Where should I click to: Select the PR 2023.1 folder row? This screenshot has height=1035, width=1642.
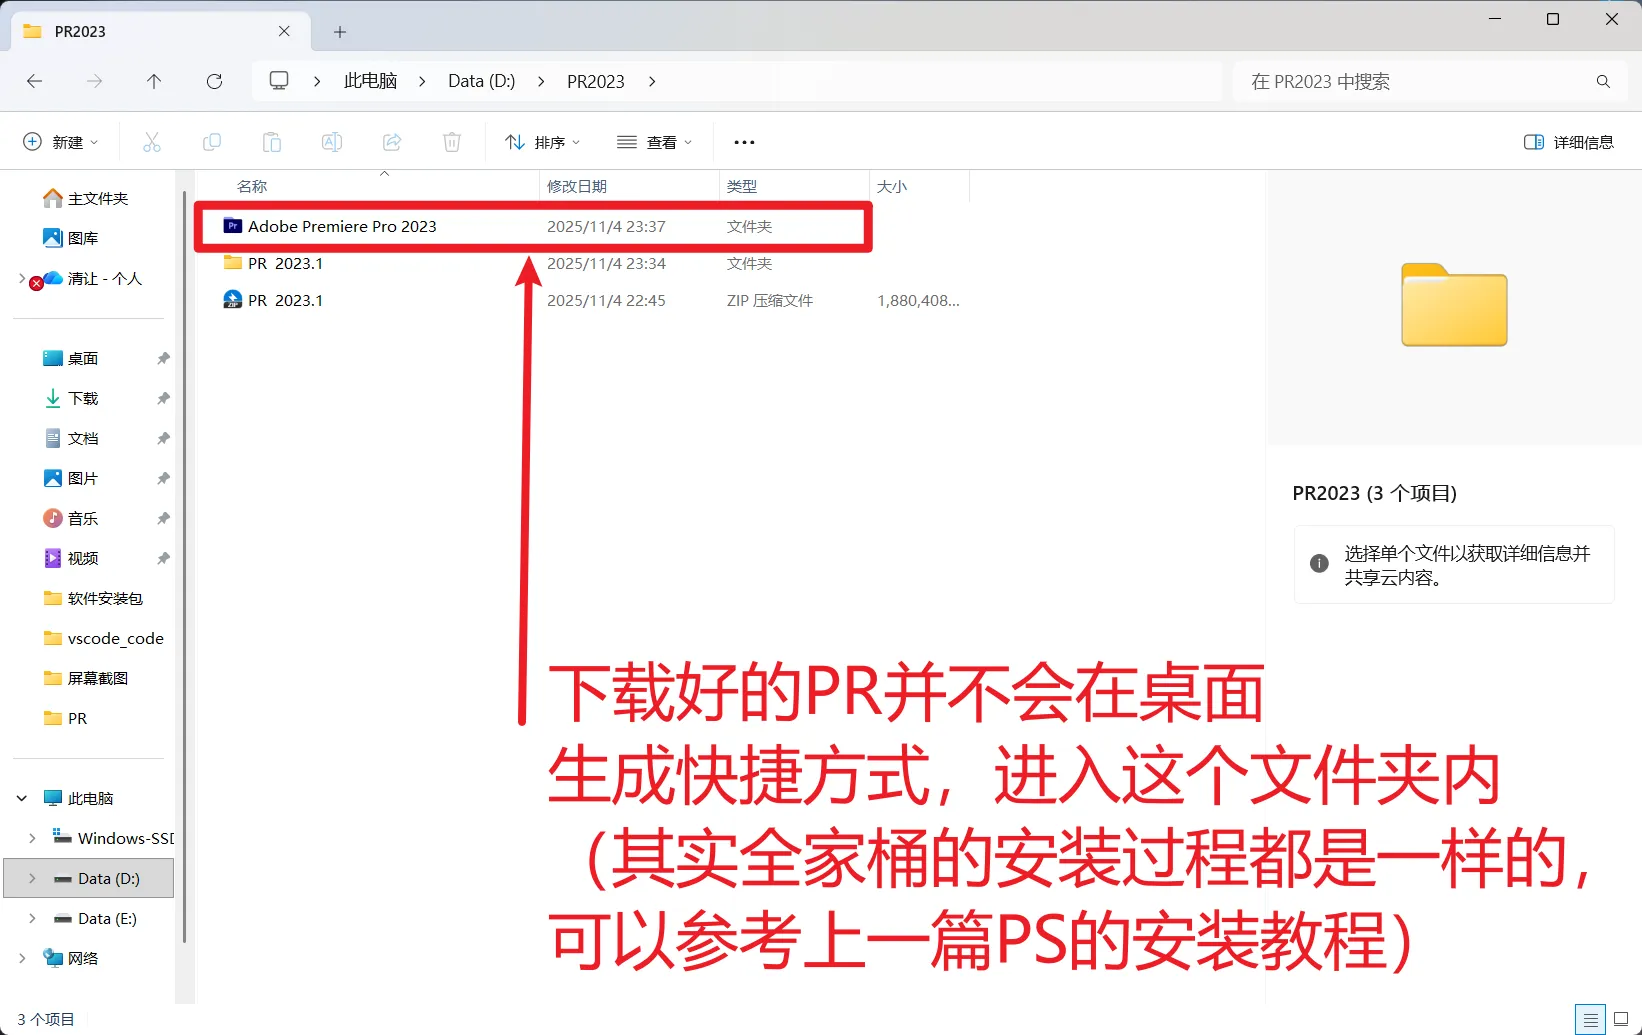[584, 264]
